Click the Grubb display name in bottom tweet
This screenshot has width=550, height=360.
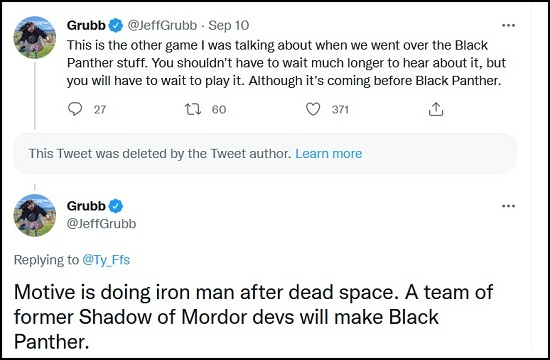(86, 206)
